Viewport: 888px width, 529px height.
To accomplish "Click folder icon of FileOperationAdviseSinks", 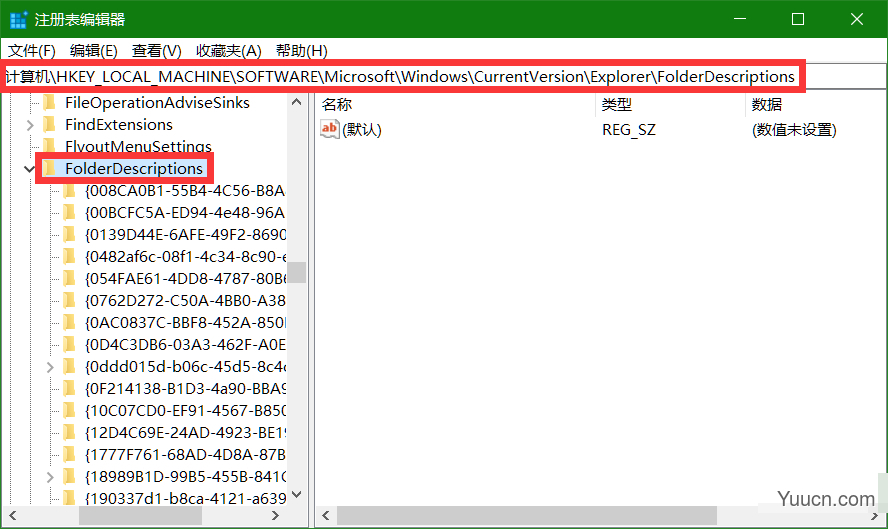I will [x=49, y=103].
